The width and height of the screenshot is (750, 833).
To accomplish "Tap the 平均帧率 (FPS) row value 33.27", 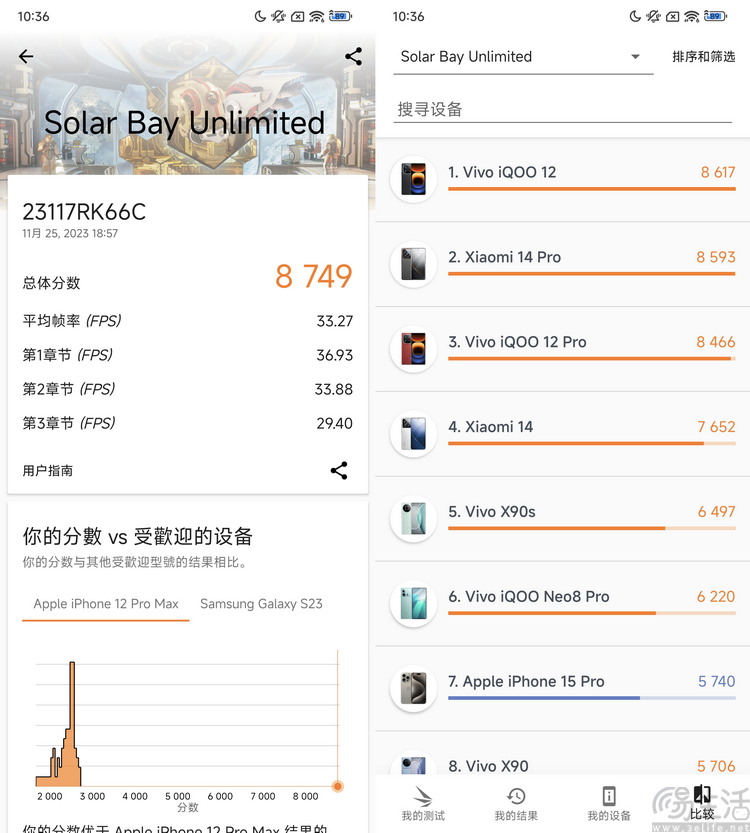I will tap(335, 321).
